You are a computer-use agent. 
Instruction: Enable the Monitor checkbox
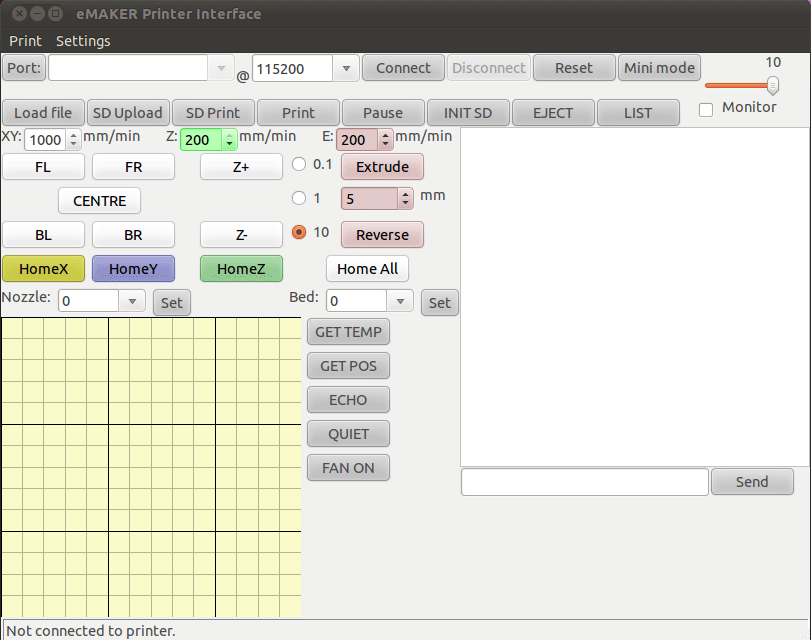pyautogui.click(x=706, y=109)
